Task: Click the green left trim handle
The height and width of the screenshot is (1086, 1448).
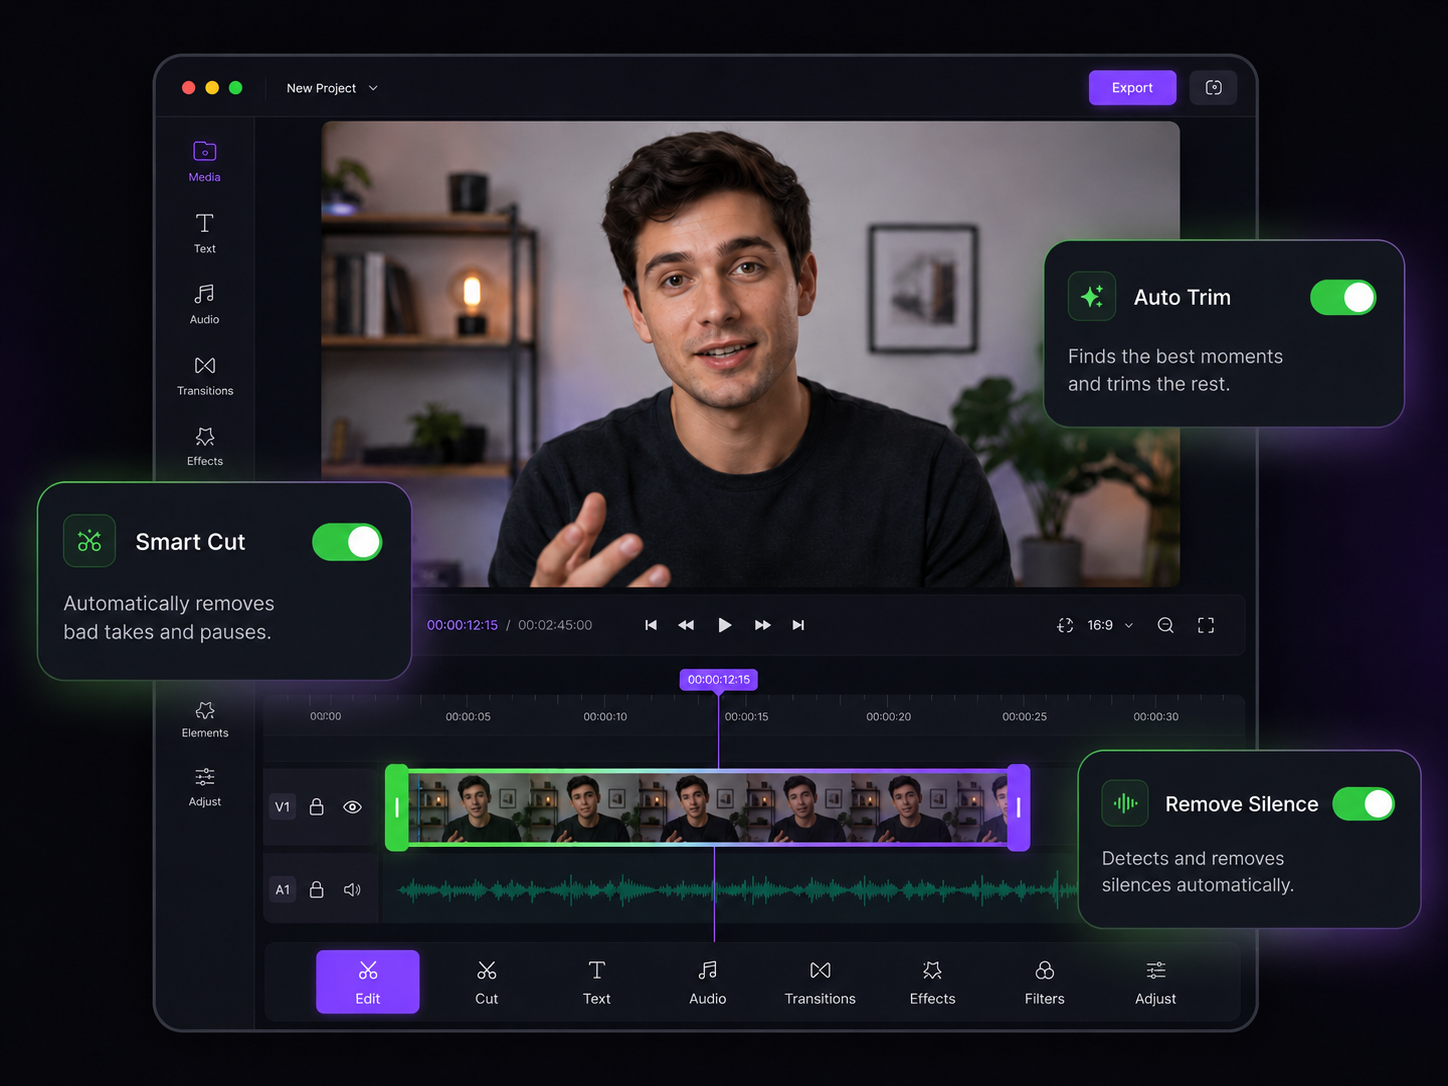Action: (397, 807)
